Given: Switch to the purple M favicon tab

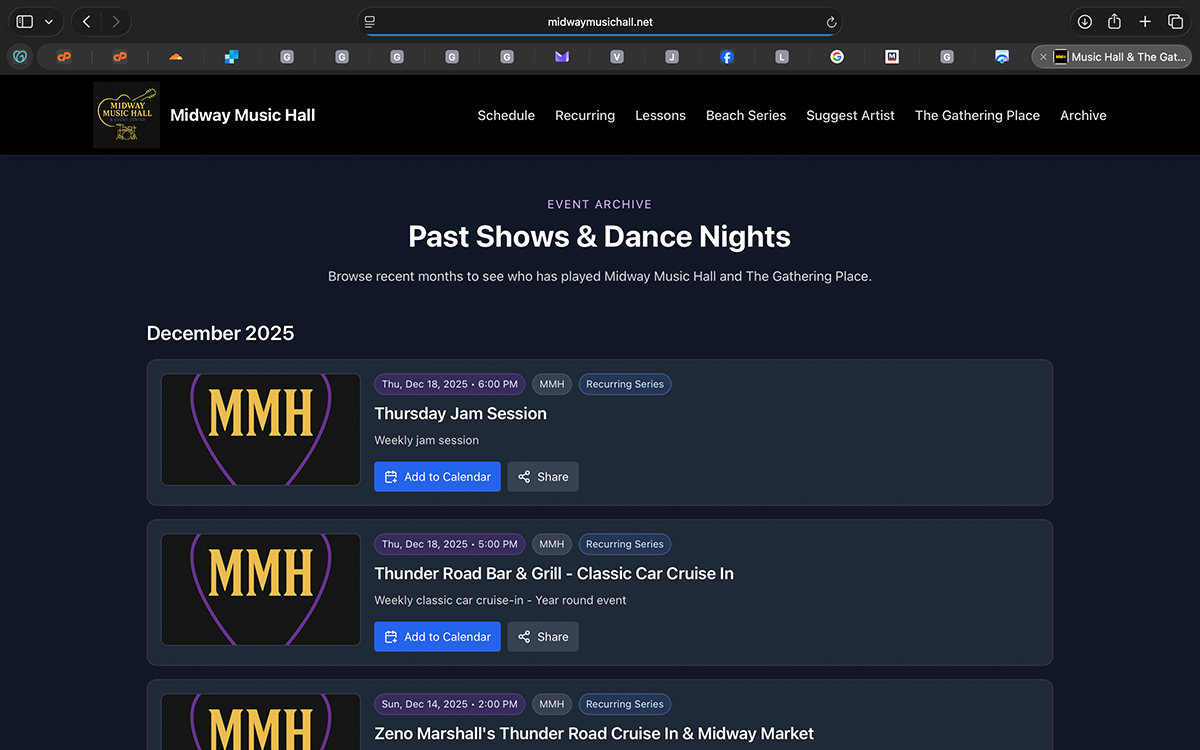Looking at the screenshot, I should point(562,57).
